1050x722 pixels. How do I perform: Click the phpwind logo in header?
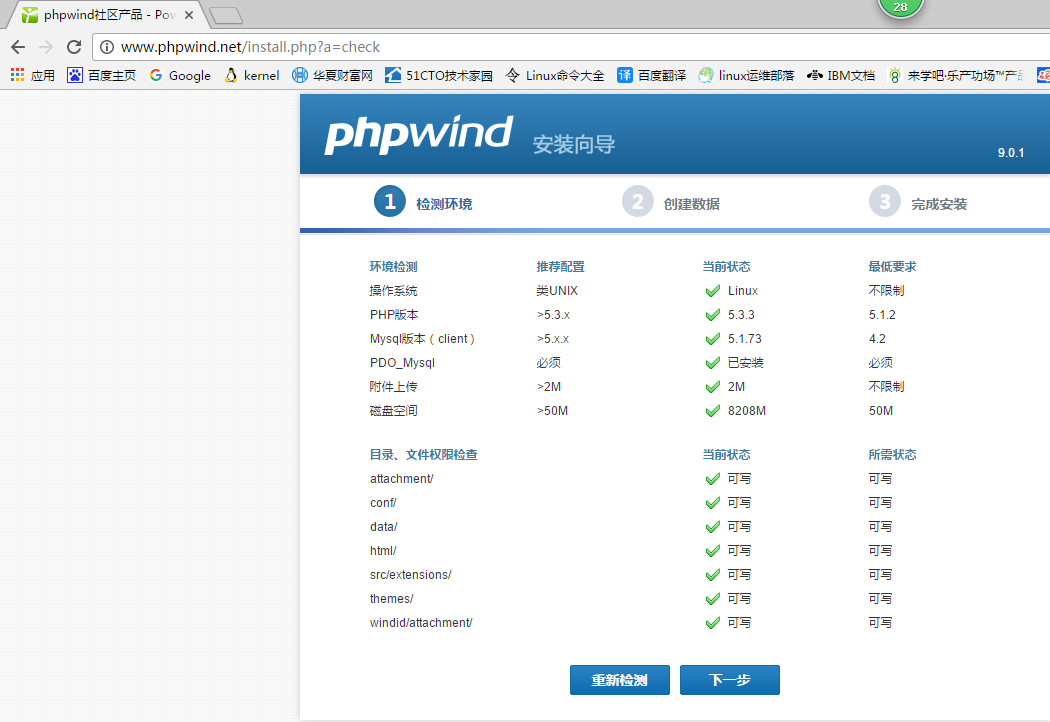pyautogui.click(x=419, y=133)
